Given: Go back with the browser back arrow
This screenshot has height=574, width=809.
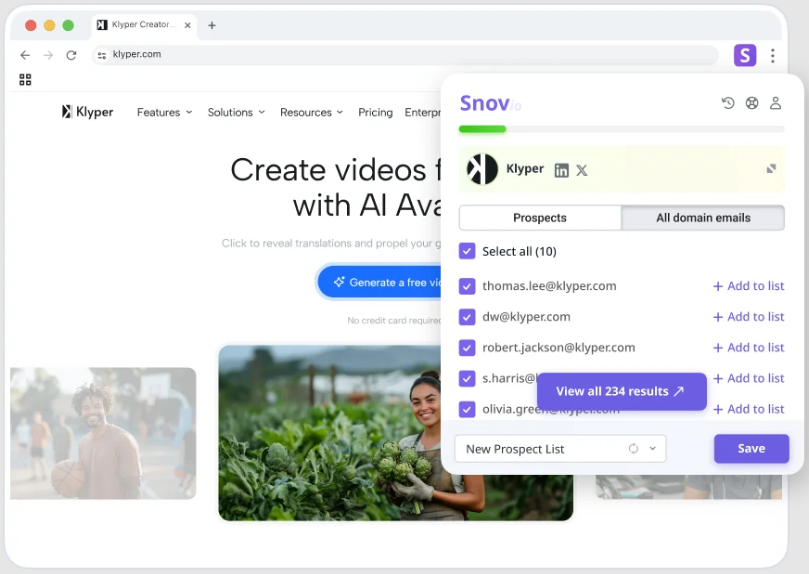Looking at the screenshot, I should (x=25, y=55).
